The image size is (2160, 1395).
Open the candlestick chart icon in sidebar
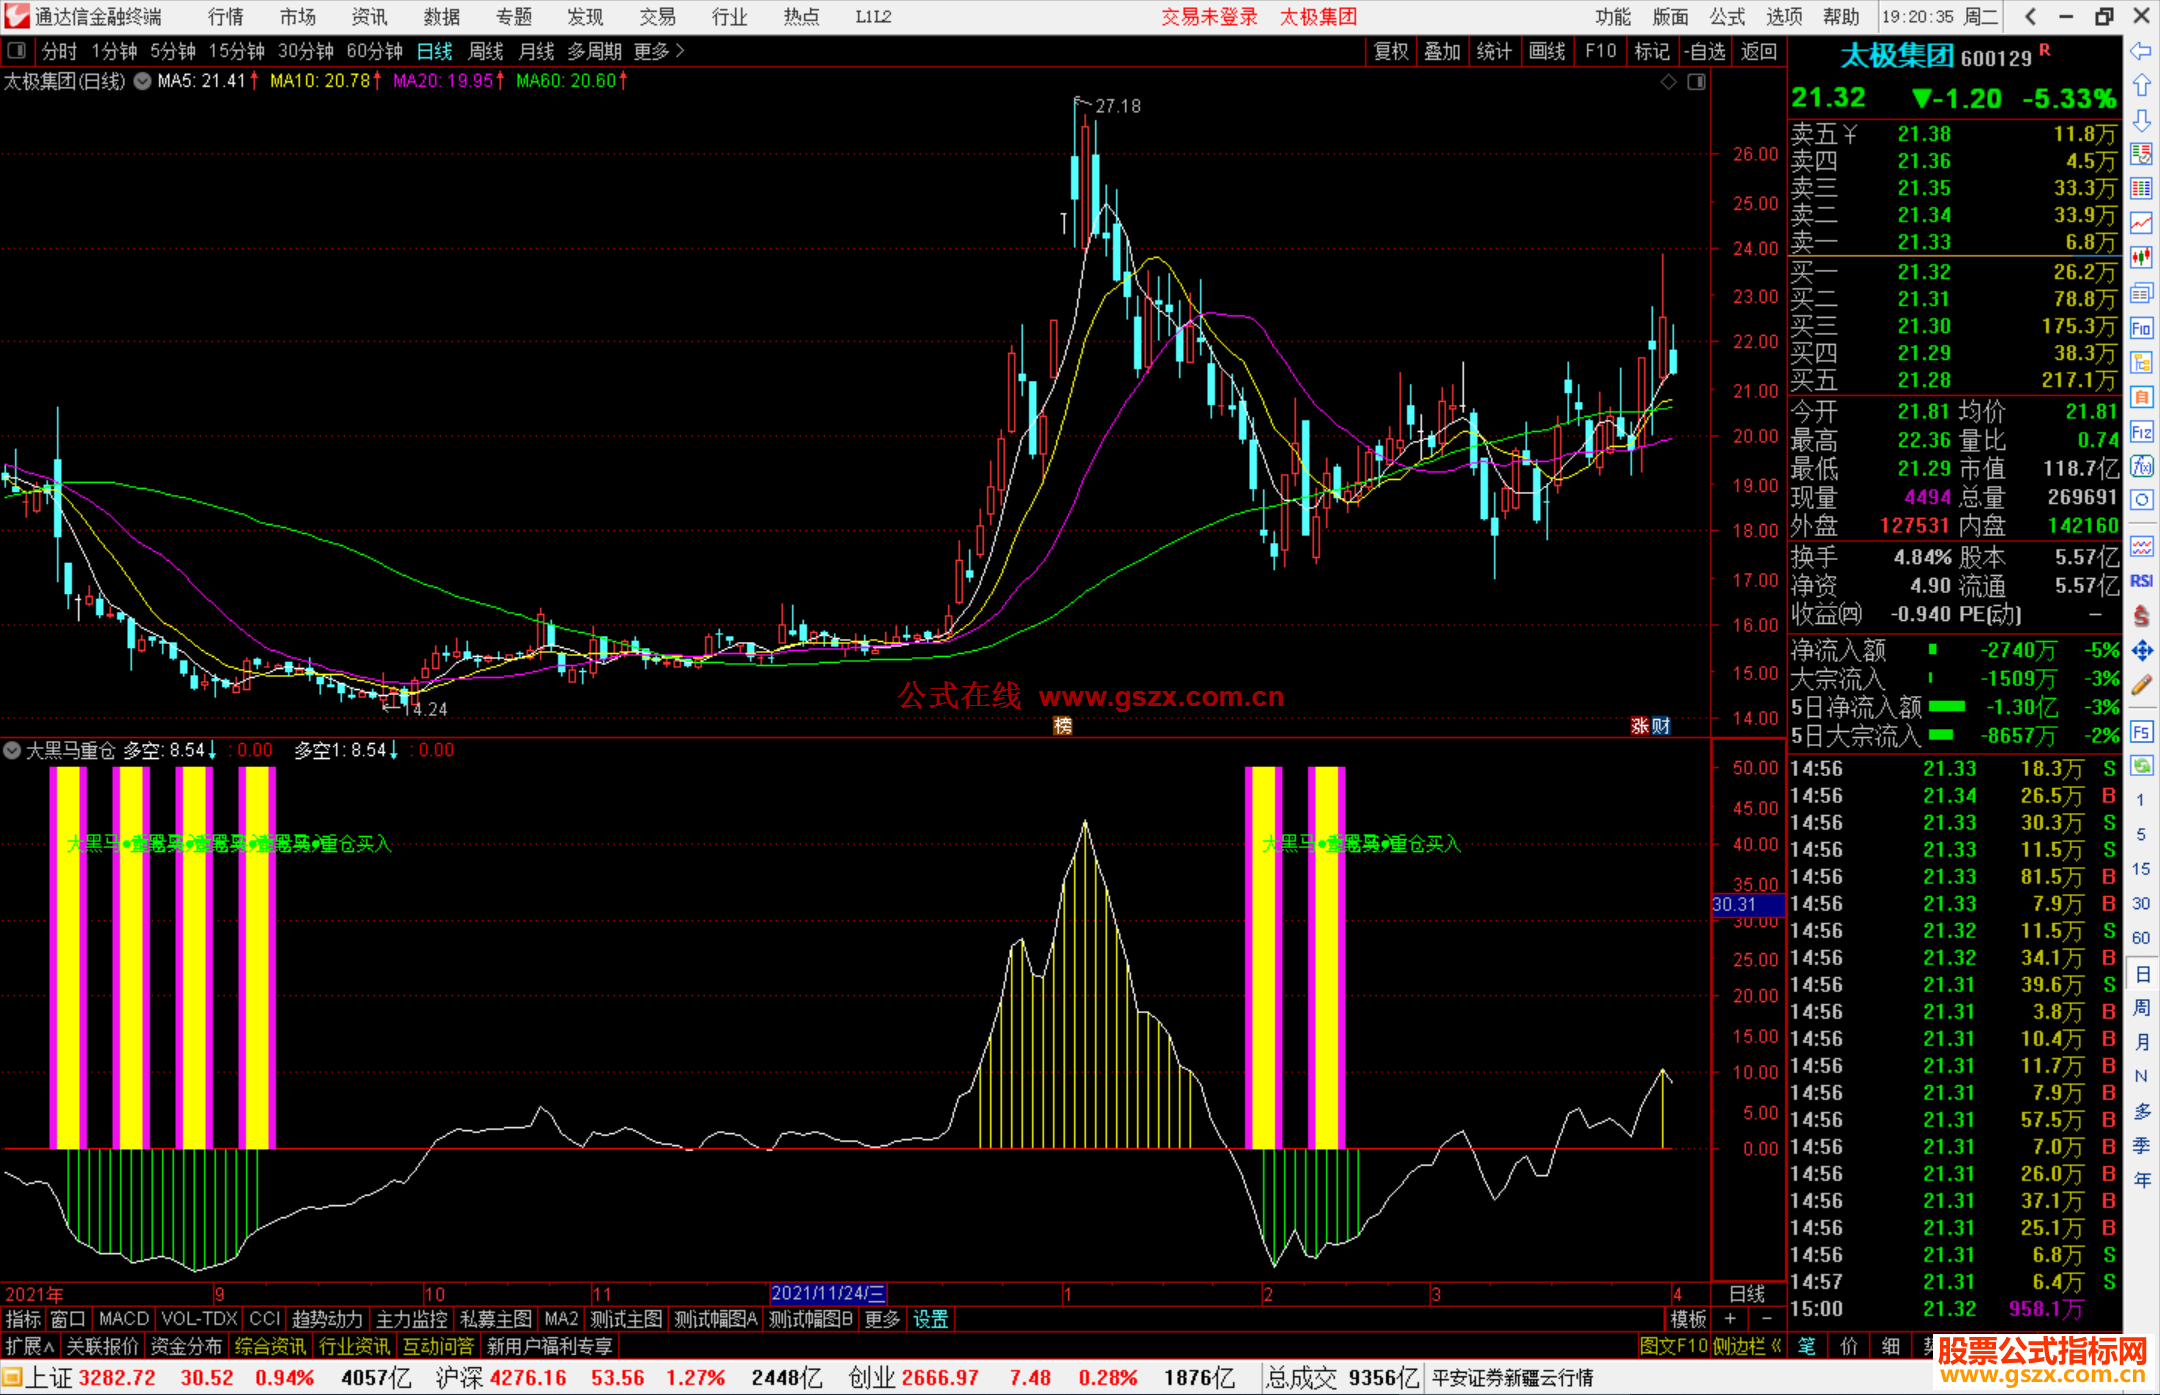(x=2141, y=258)
